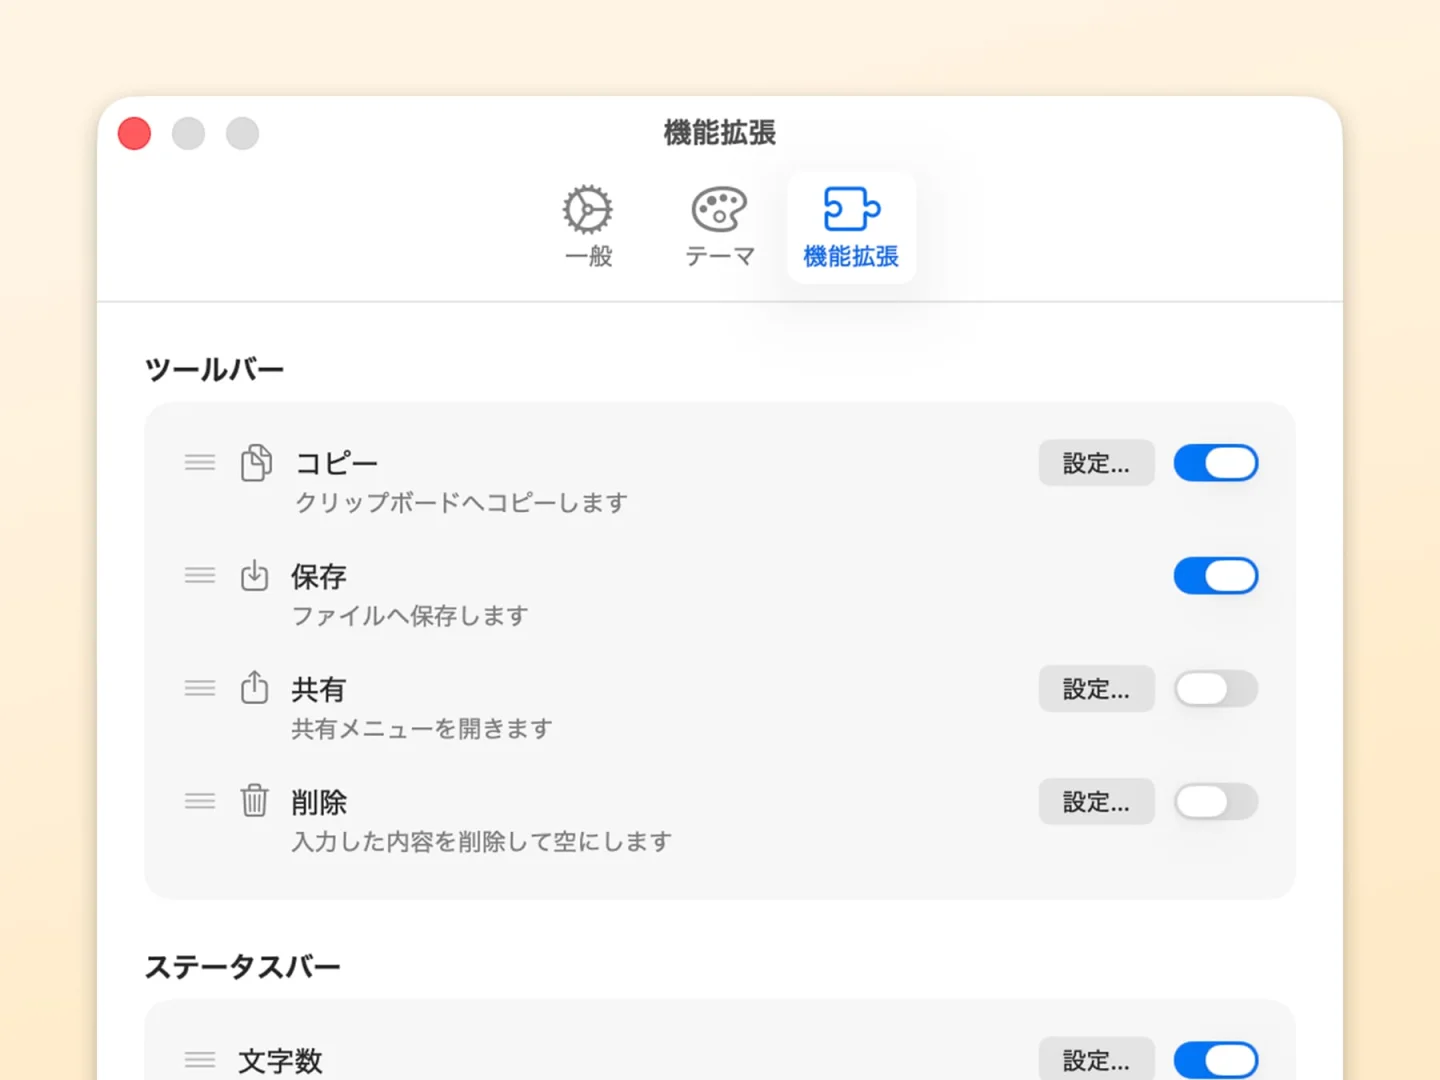Click description クリップボードへコピーします
This screenshot has width=1440, height=1080.
[461, 502]
